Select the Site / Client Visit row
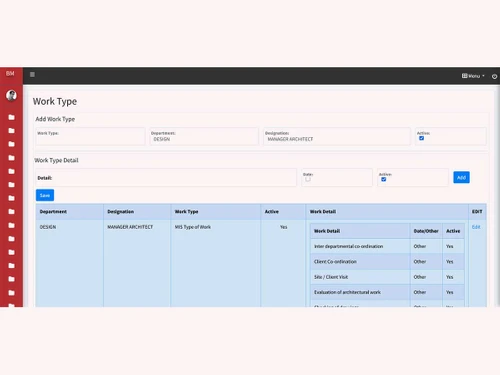Image resolution: width=500 pixels, height=375 pixels. click(387, 277)
